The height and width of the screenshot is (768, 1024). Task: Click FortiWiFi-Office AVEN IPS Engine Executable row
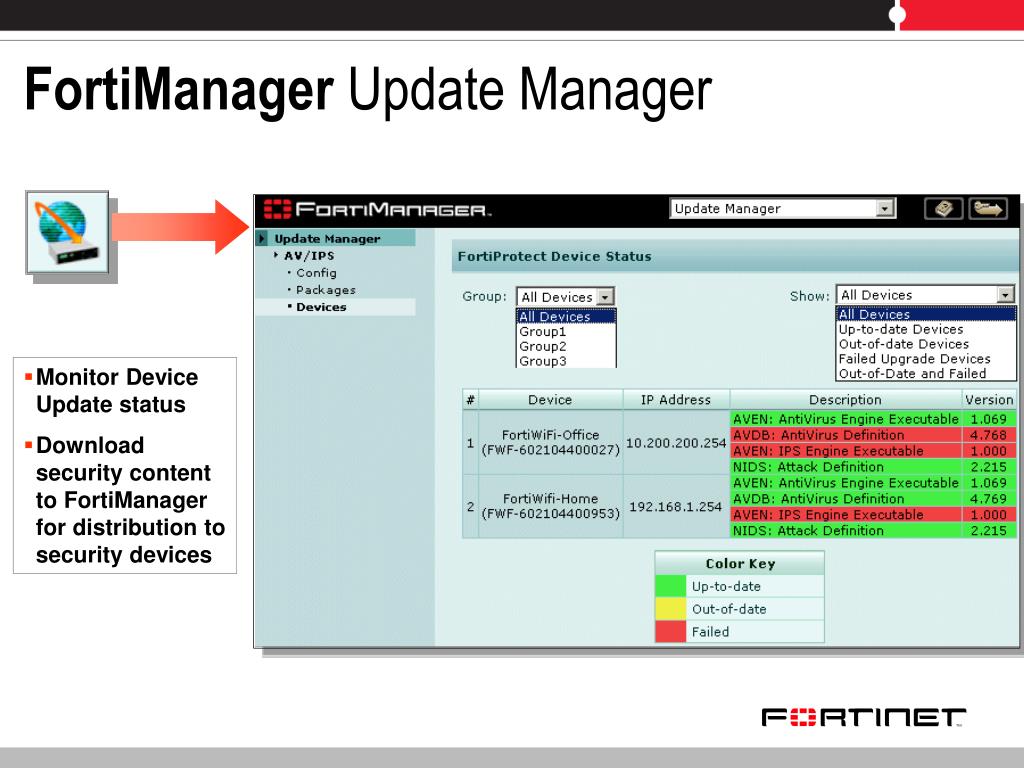(845, 451)
